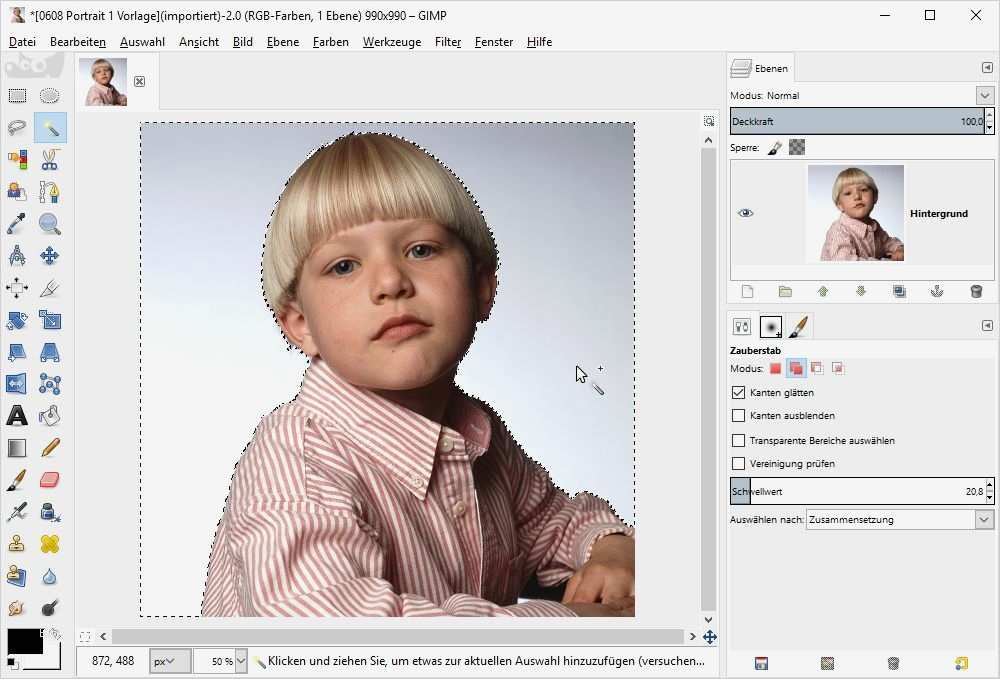1000x679 pixels.
Task: Open the Filter menu
Action: pos(447,42)
